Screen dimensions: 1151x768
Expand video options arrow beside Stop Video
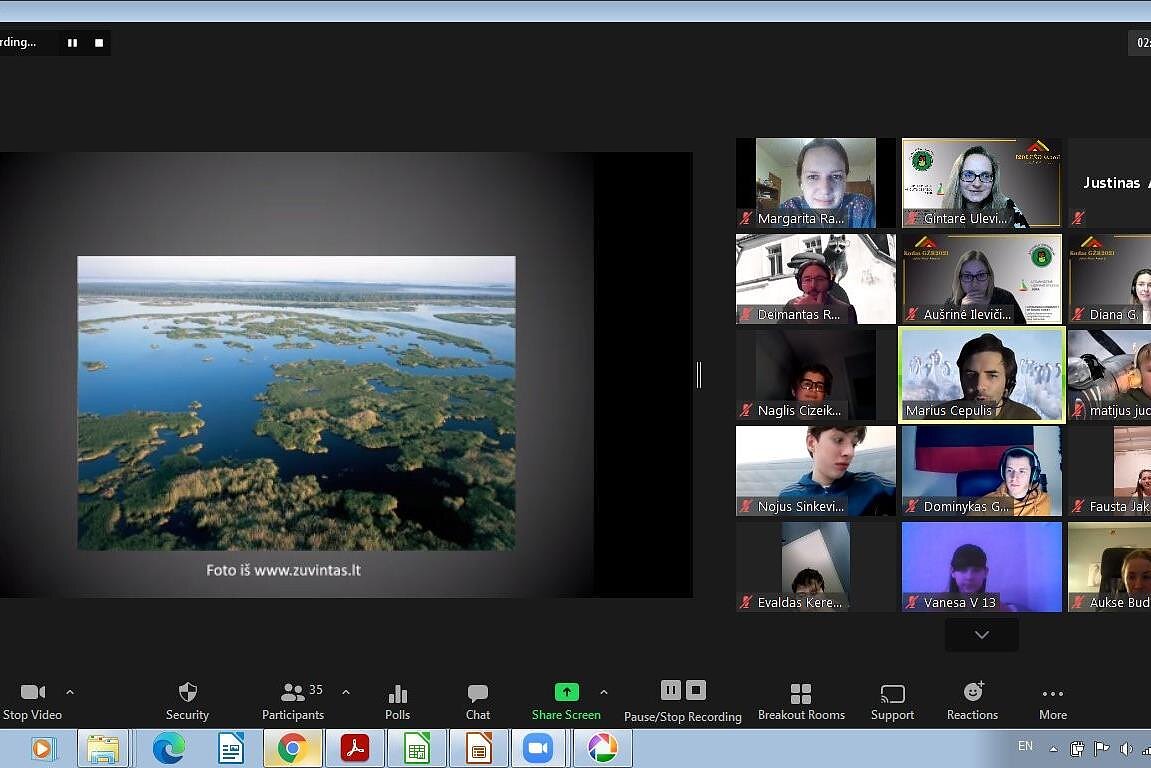70,692
